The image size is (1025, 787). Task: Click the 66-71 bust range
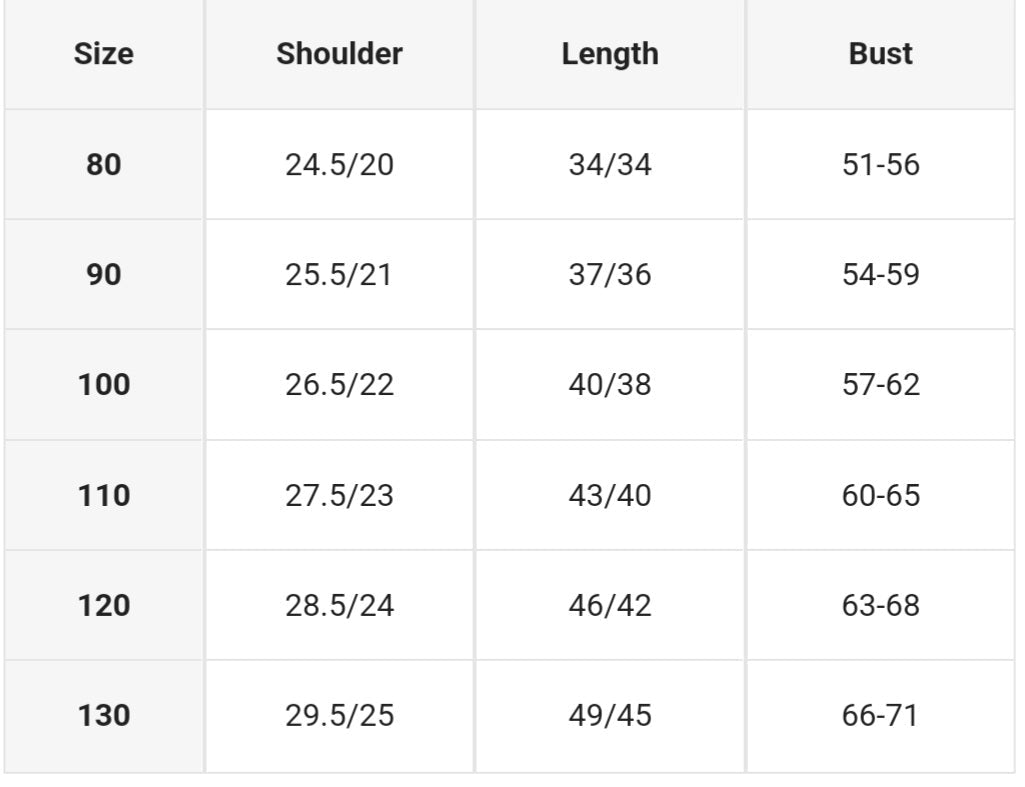880,716
